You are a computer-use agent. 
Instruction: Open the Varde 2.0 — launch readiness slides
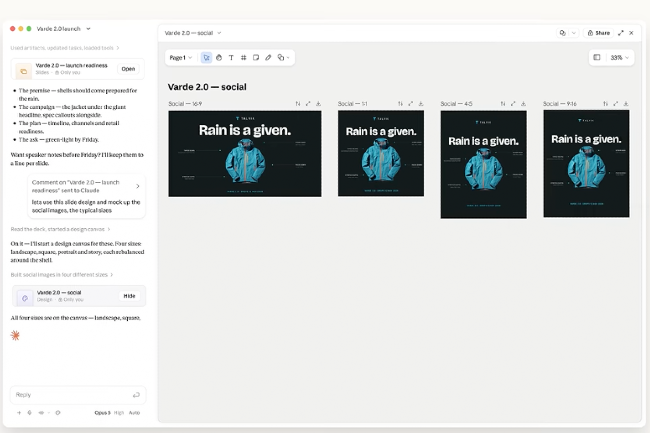click(x=128, y=69)
